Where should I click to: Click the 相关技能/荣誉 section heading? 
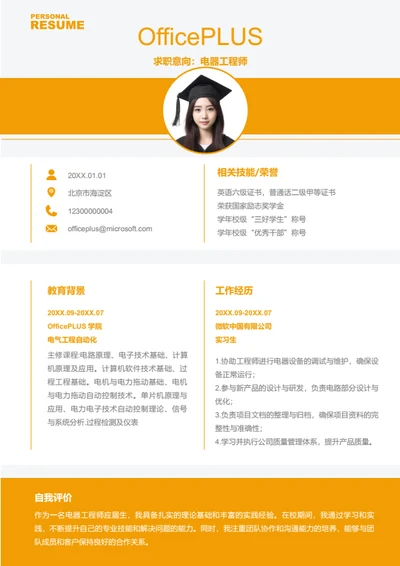pos(248,173)
